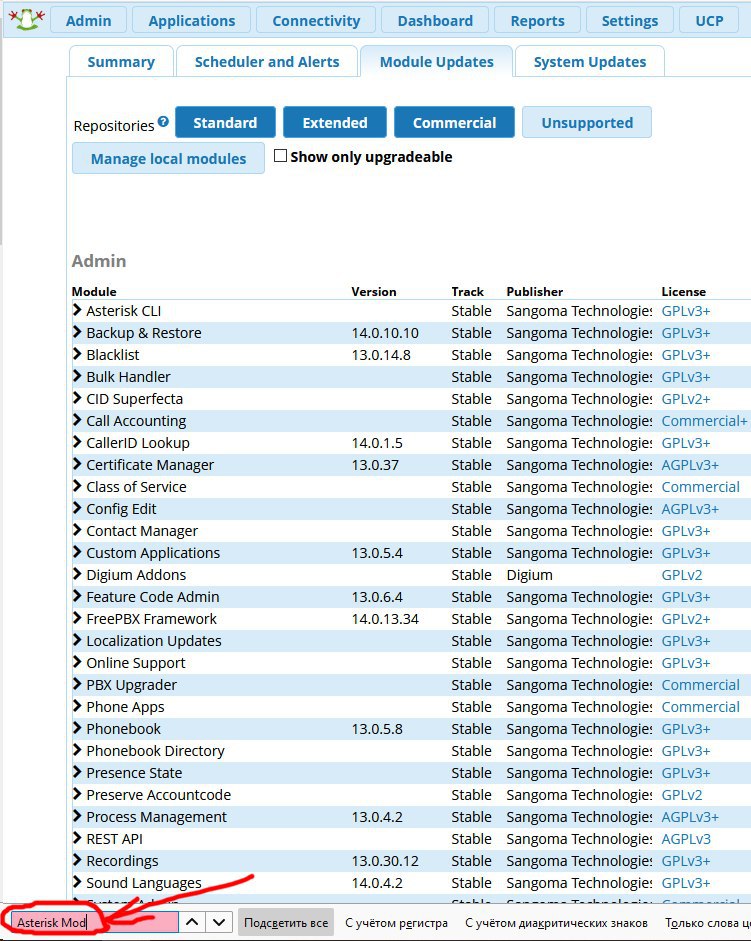Toggle the Standard repository button
751x941 pixels.
pos(225,122)
